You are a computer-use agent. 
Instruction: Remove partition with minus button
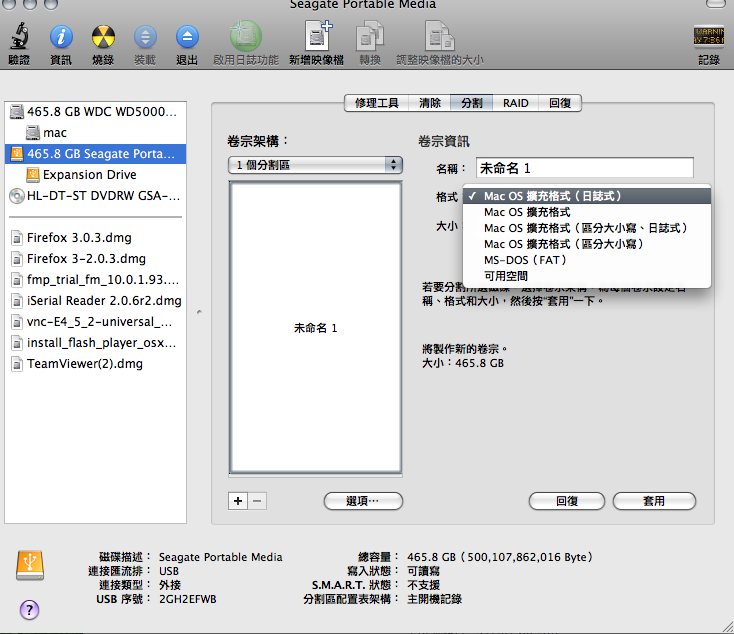click(257, 501)
